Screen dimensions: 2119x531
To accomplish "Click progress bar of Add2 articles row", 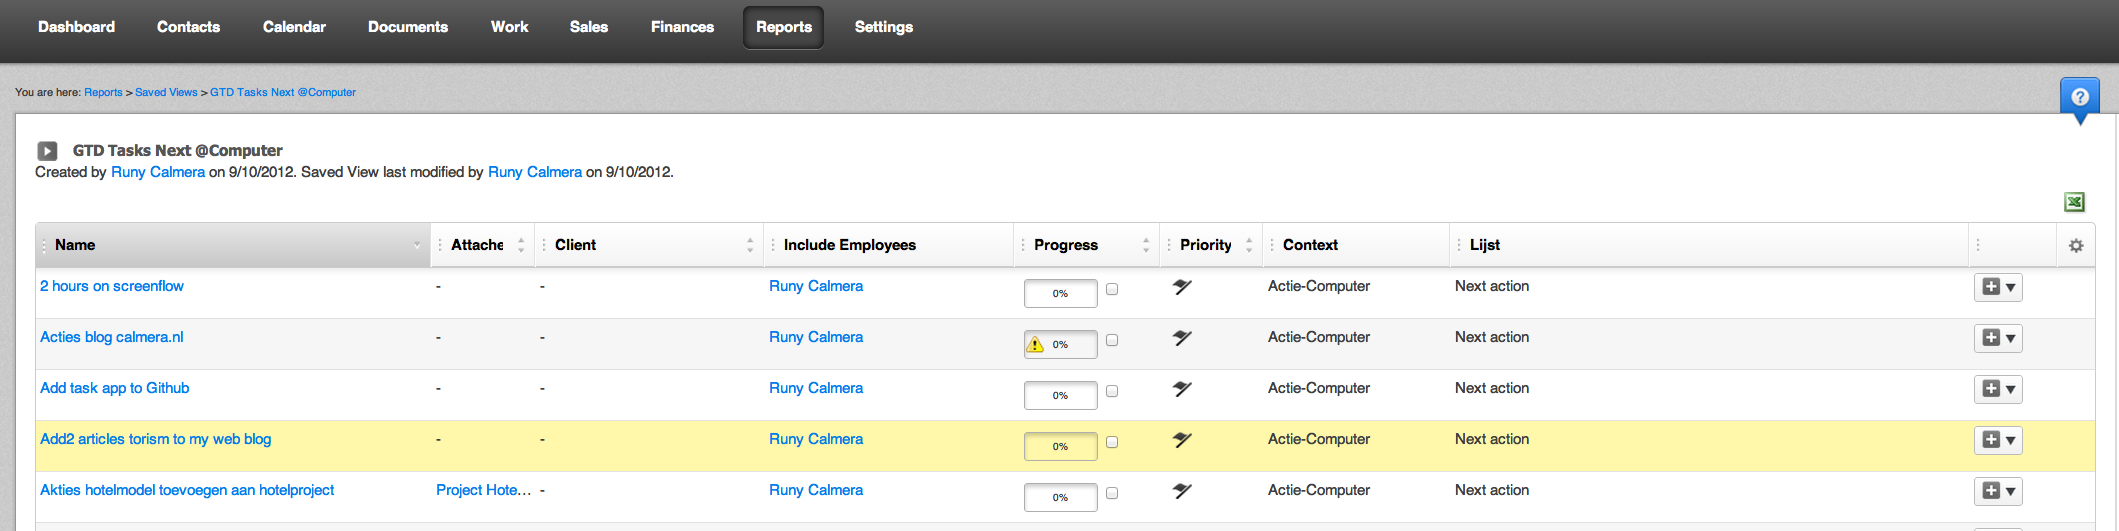I will click(1060, 447).
